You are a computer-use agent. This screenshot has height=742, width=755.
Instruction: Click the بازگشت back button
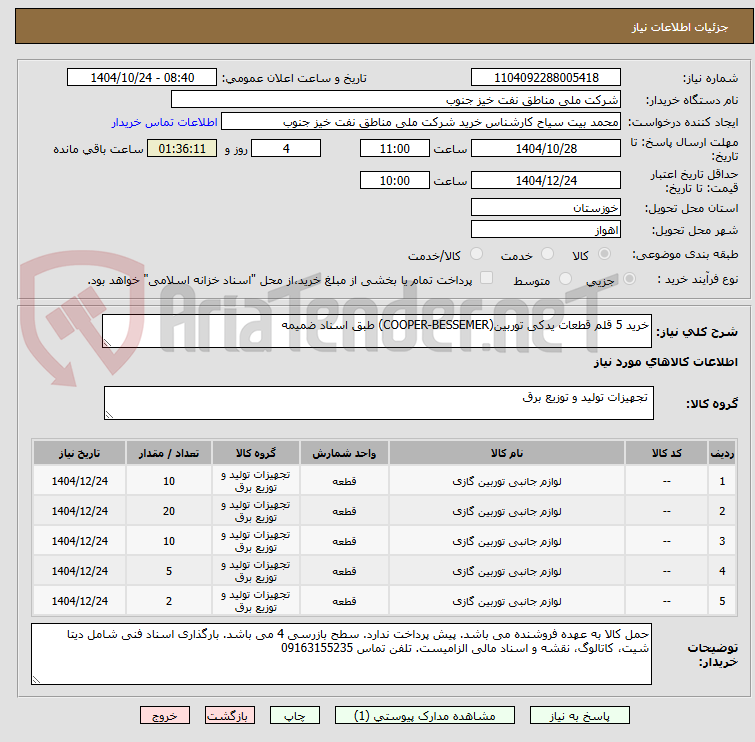point(230,716)
